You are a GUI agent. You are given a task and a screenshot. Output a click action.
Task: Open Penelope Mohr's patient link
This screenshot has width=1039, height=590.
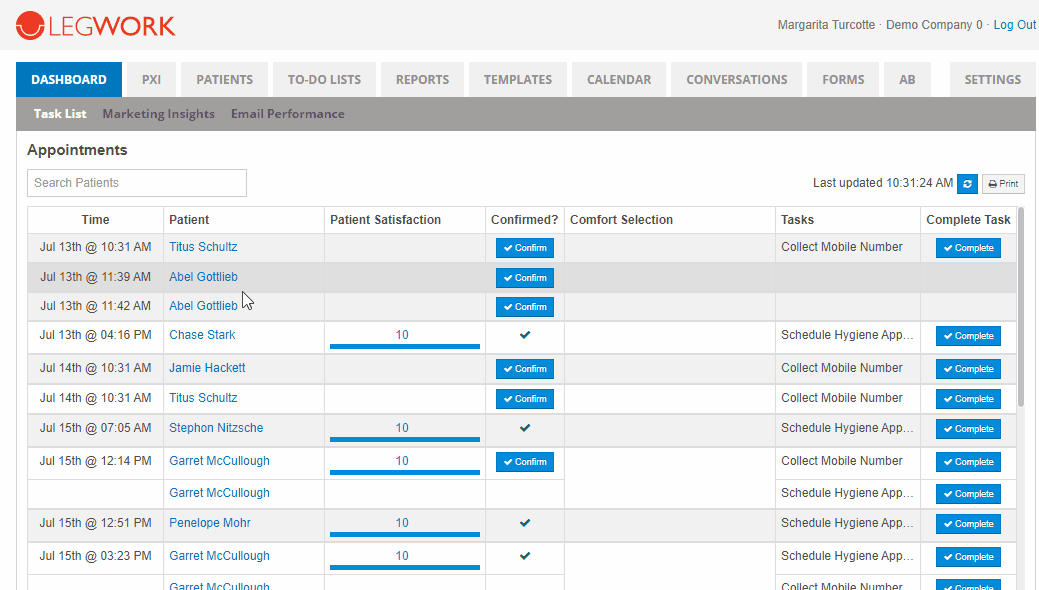click(210, 523)
